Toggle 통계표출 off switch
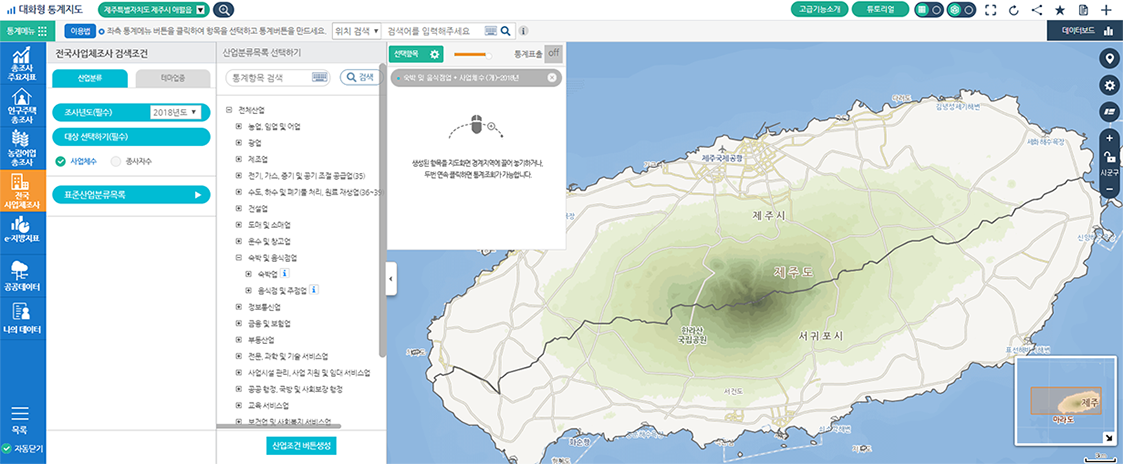Viewport: 1123px width, 464px height. (552, 53)
